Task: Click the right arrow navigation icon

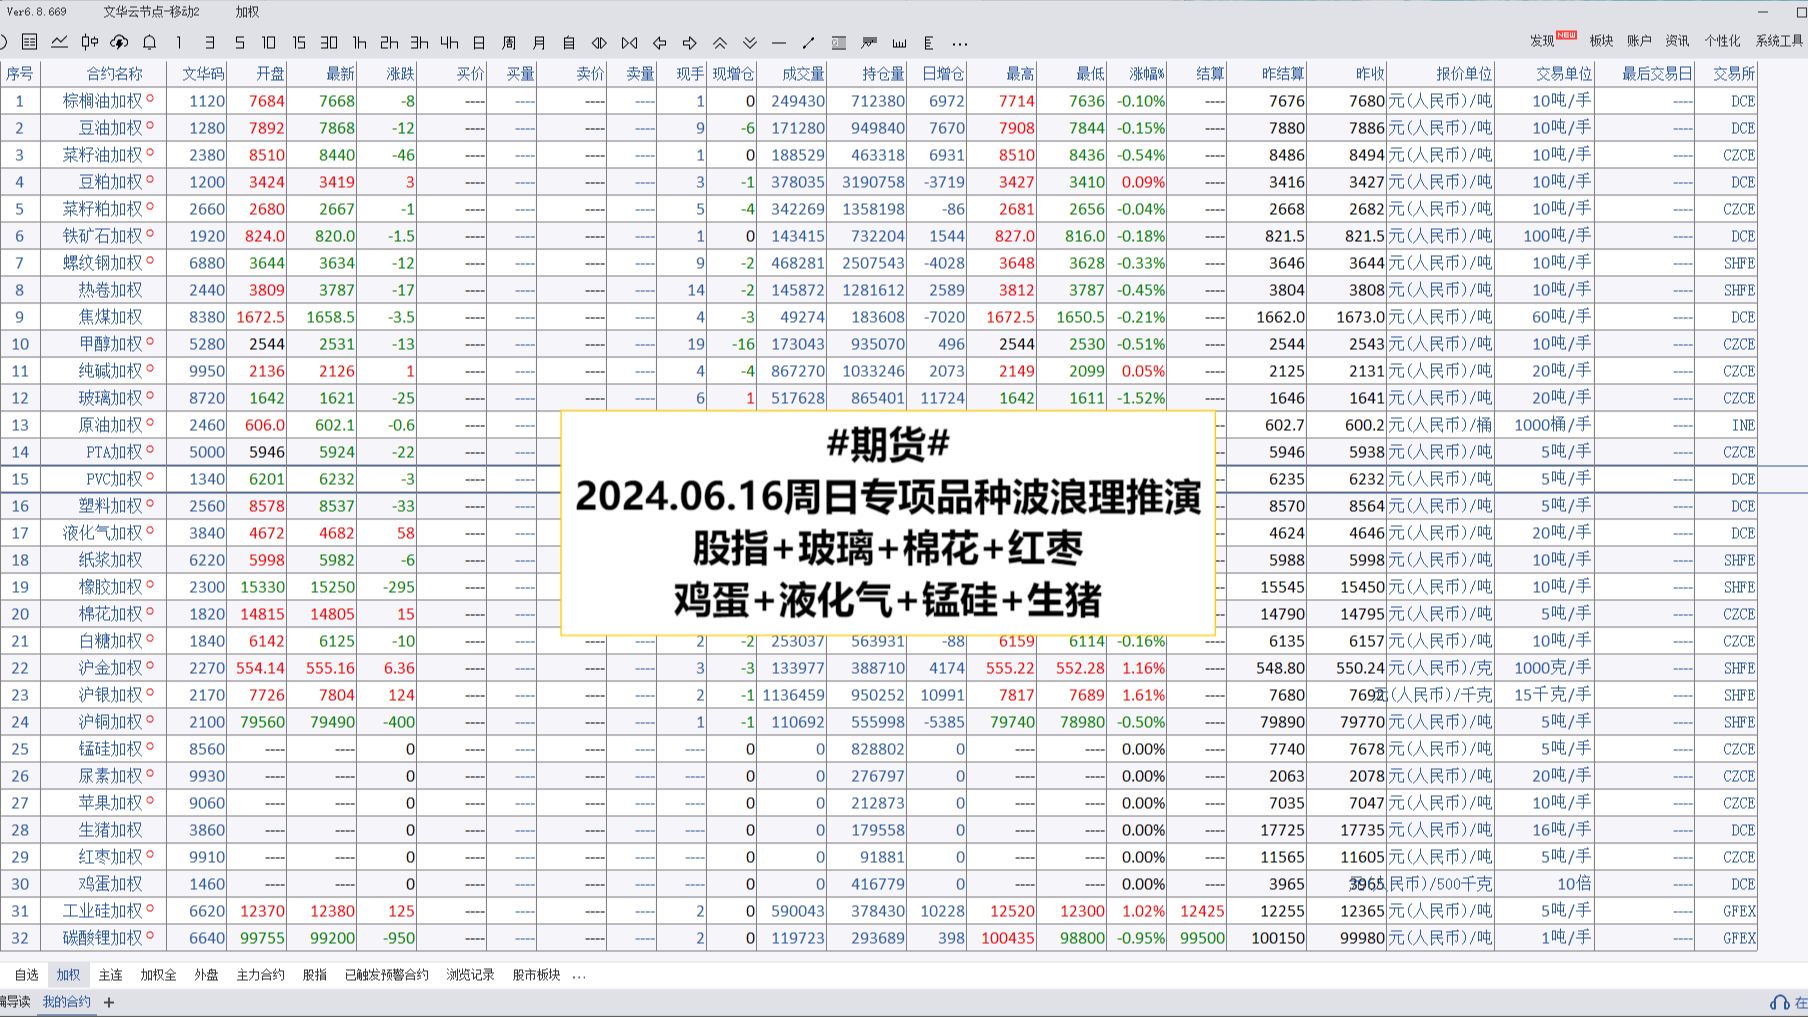Action: click(689, 42)
